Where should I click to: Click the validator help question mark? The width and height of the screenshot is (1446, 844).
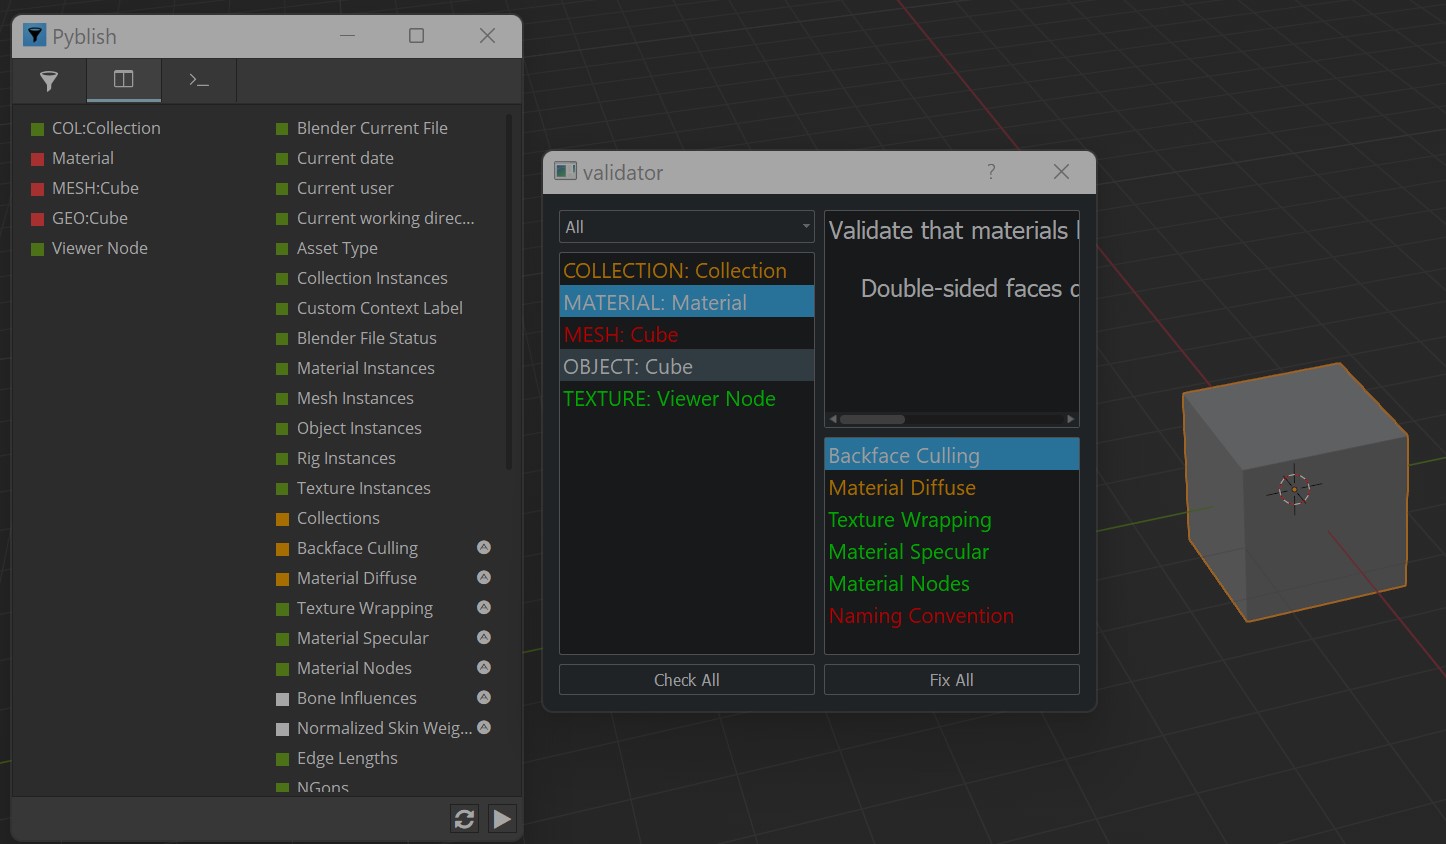pos(991,172)
